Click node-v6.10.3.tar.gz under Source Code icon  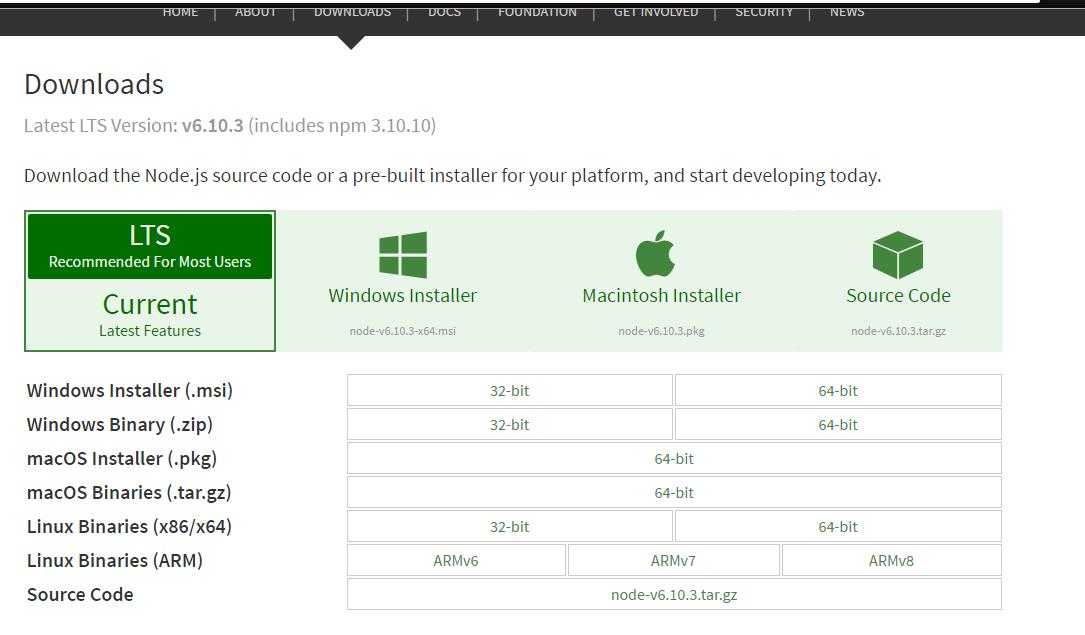[x=898, y=331]
